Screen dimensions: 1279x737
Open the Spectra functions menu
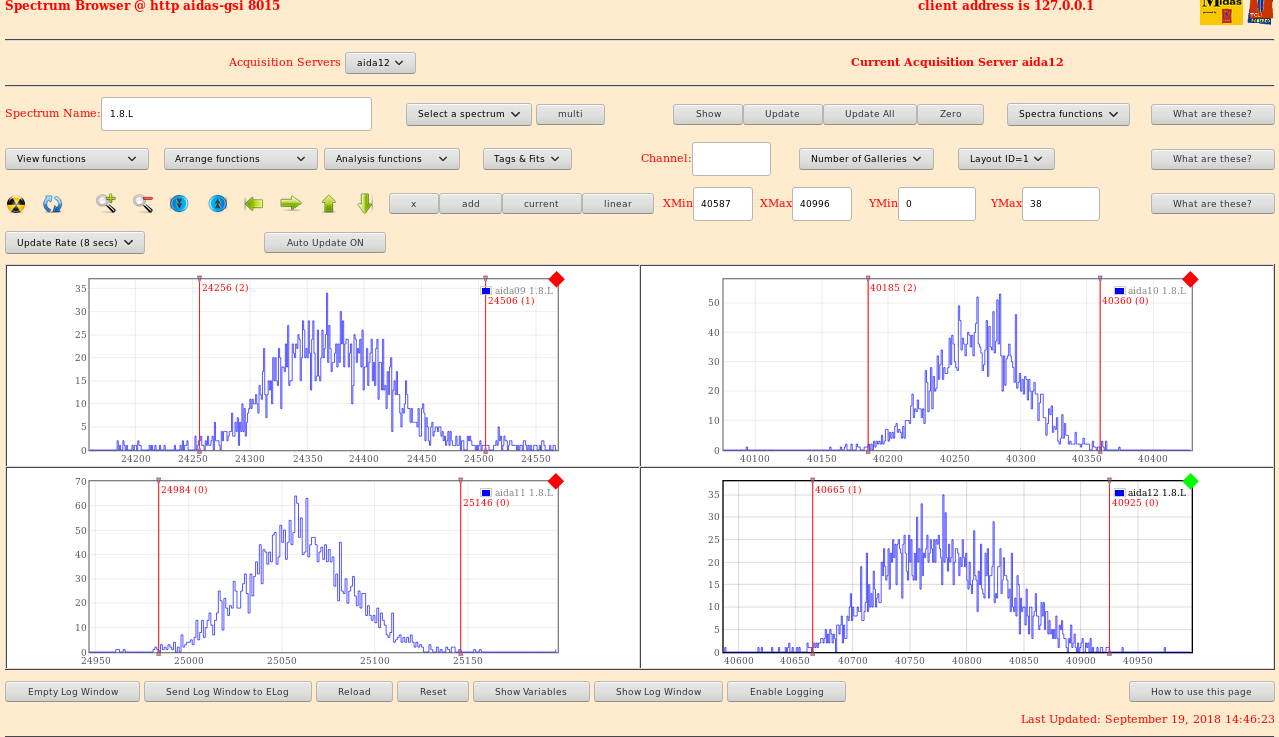point(1068,114)
